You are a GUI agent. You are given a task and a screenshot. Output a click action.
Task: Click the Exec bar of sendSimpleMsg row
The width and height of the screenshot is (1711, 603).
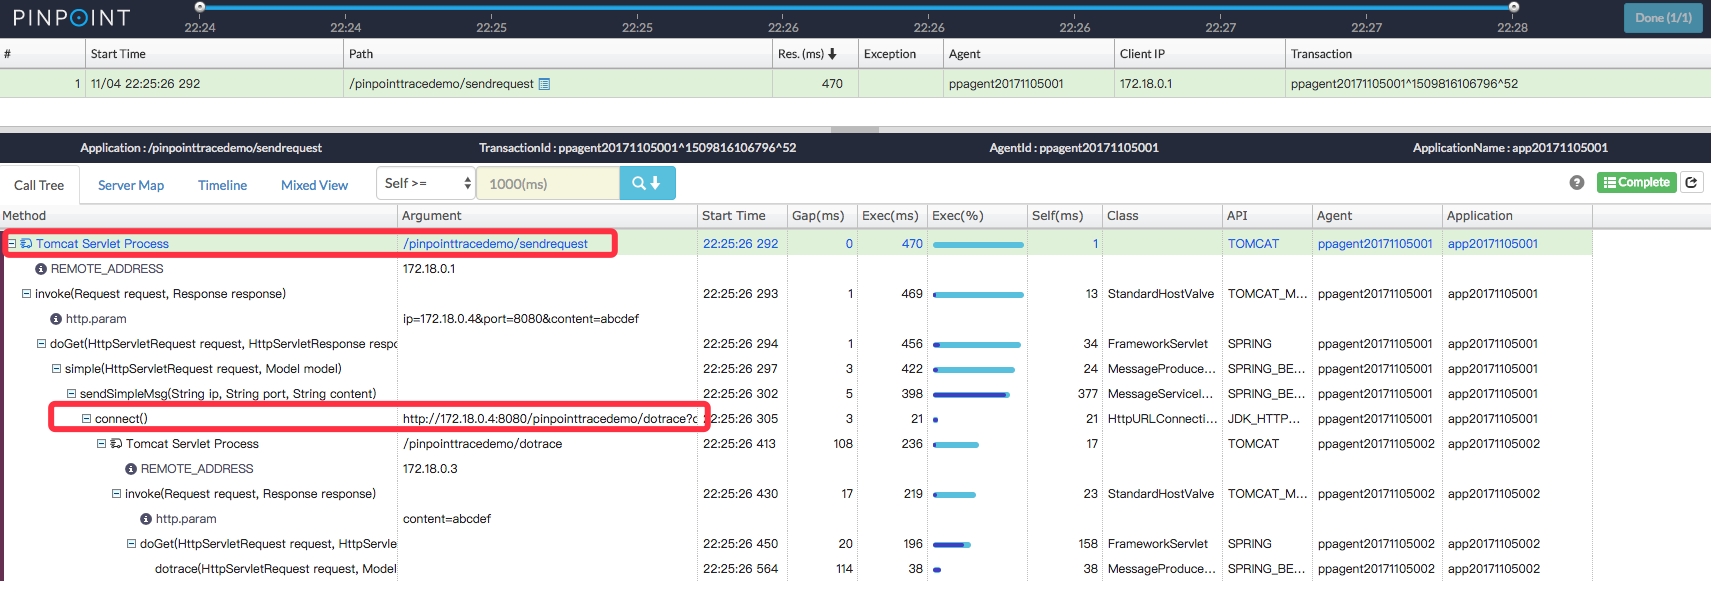pyautogui.click(x=971, y=395)
